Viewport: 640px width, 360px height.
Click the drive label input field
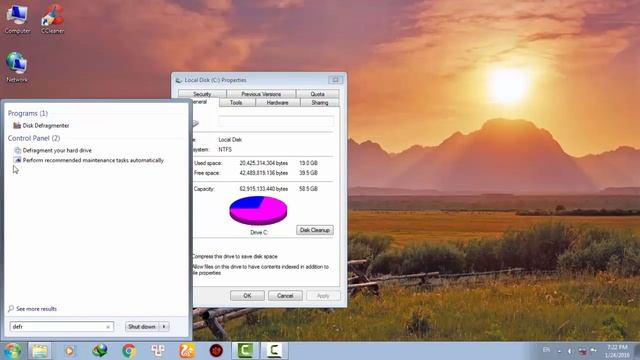[276, 121]
